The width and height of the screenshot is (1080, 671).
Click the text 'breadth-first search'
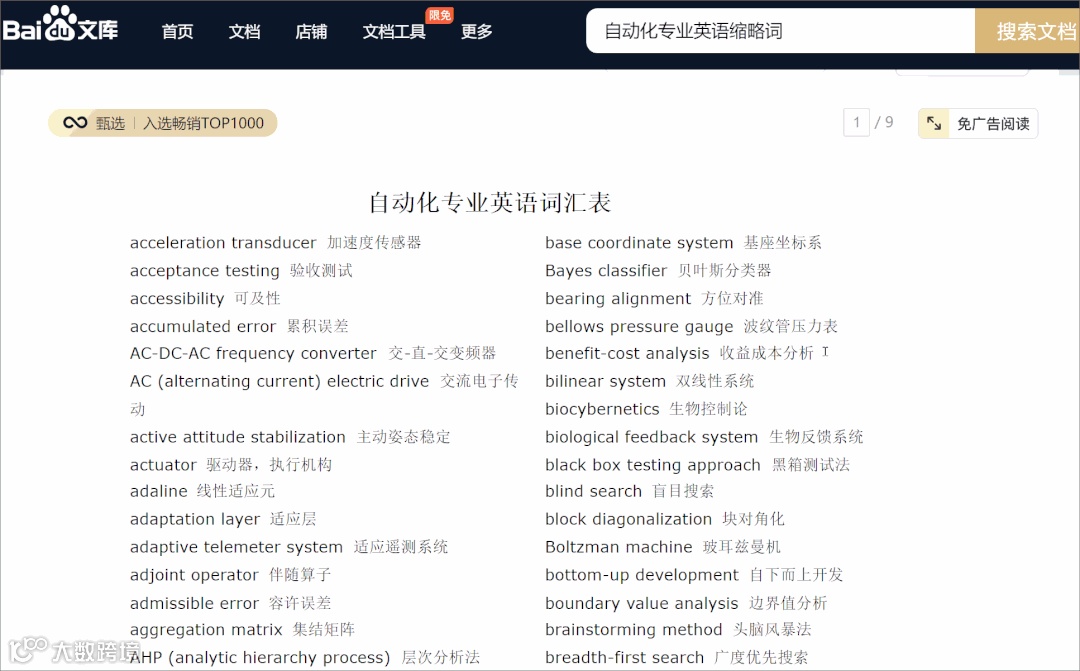point(625,657)
